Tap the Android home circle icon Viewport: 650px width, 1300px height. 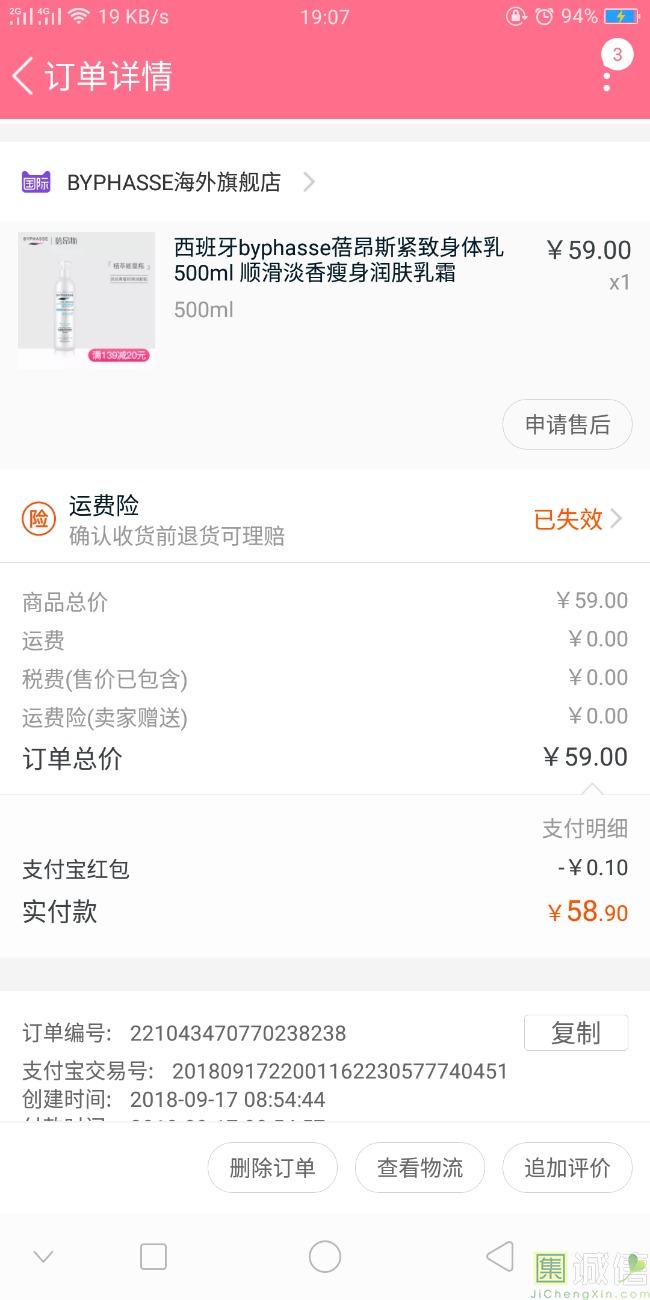[x=325, y=1257]
